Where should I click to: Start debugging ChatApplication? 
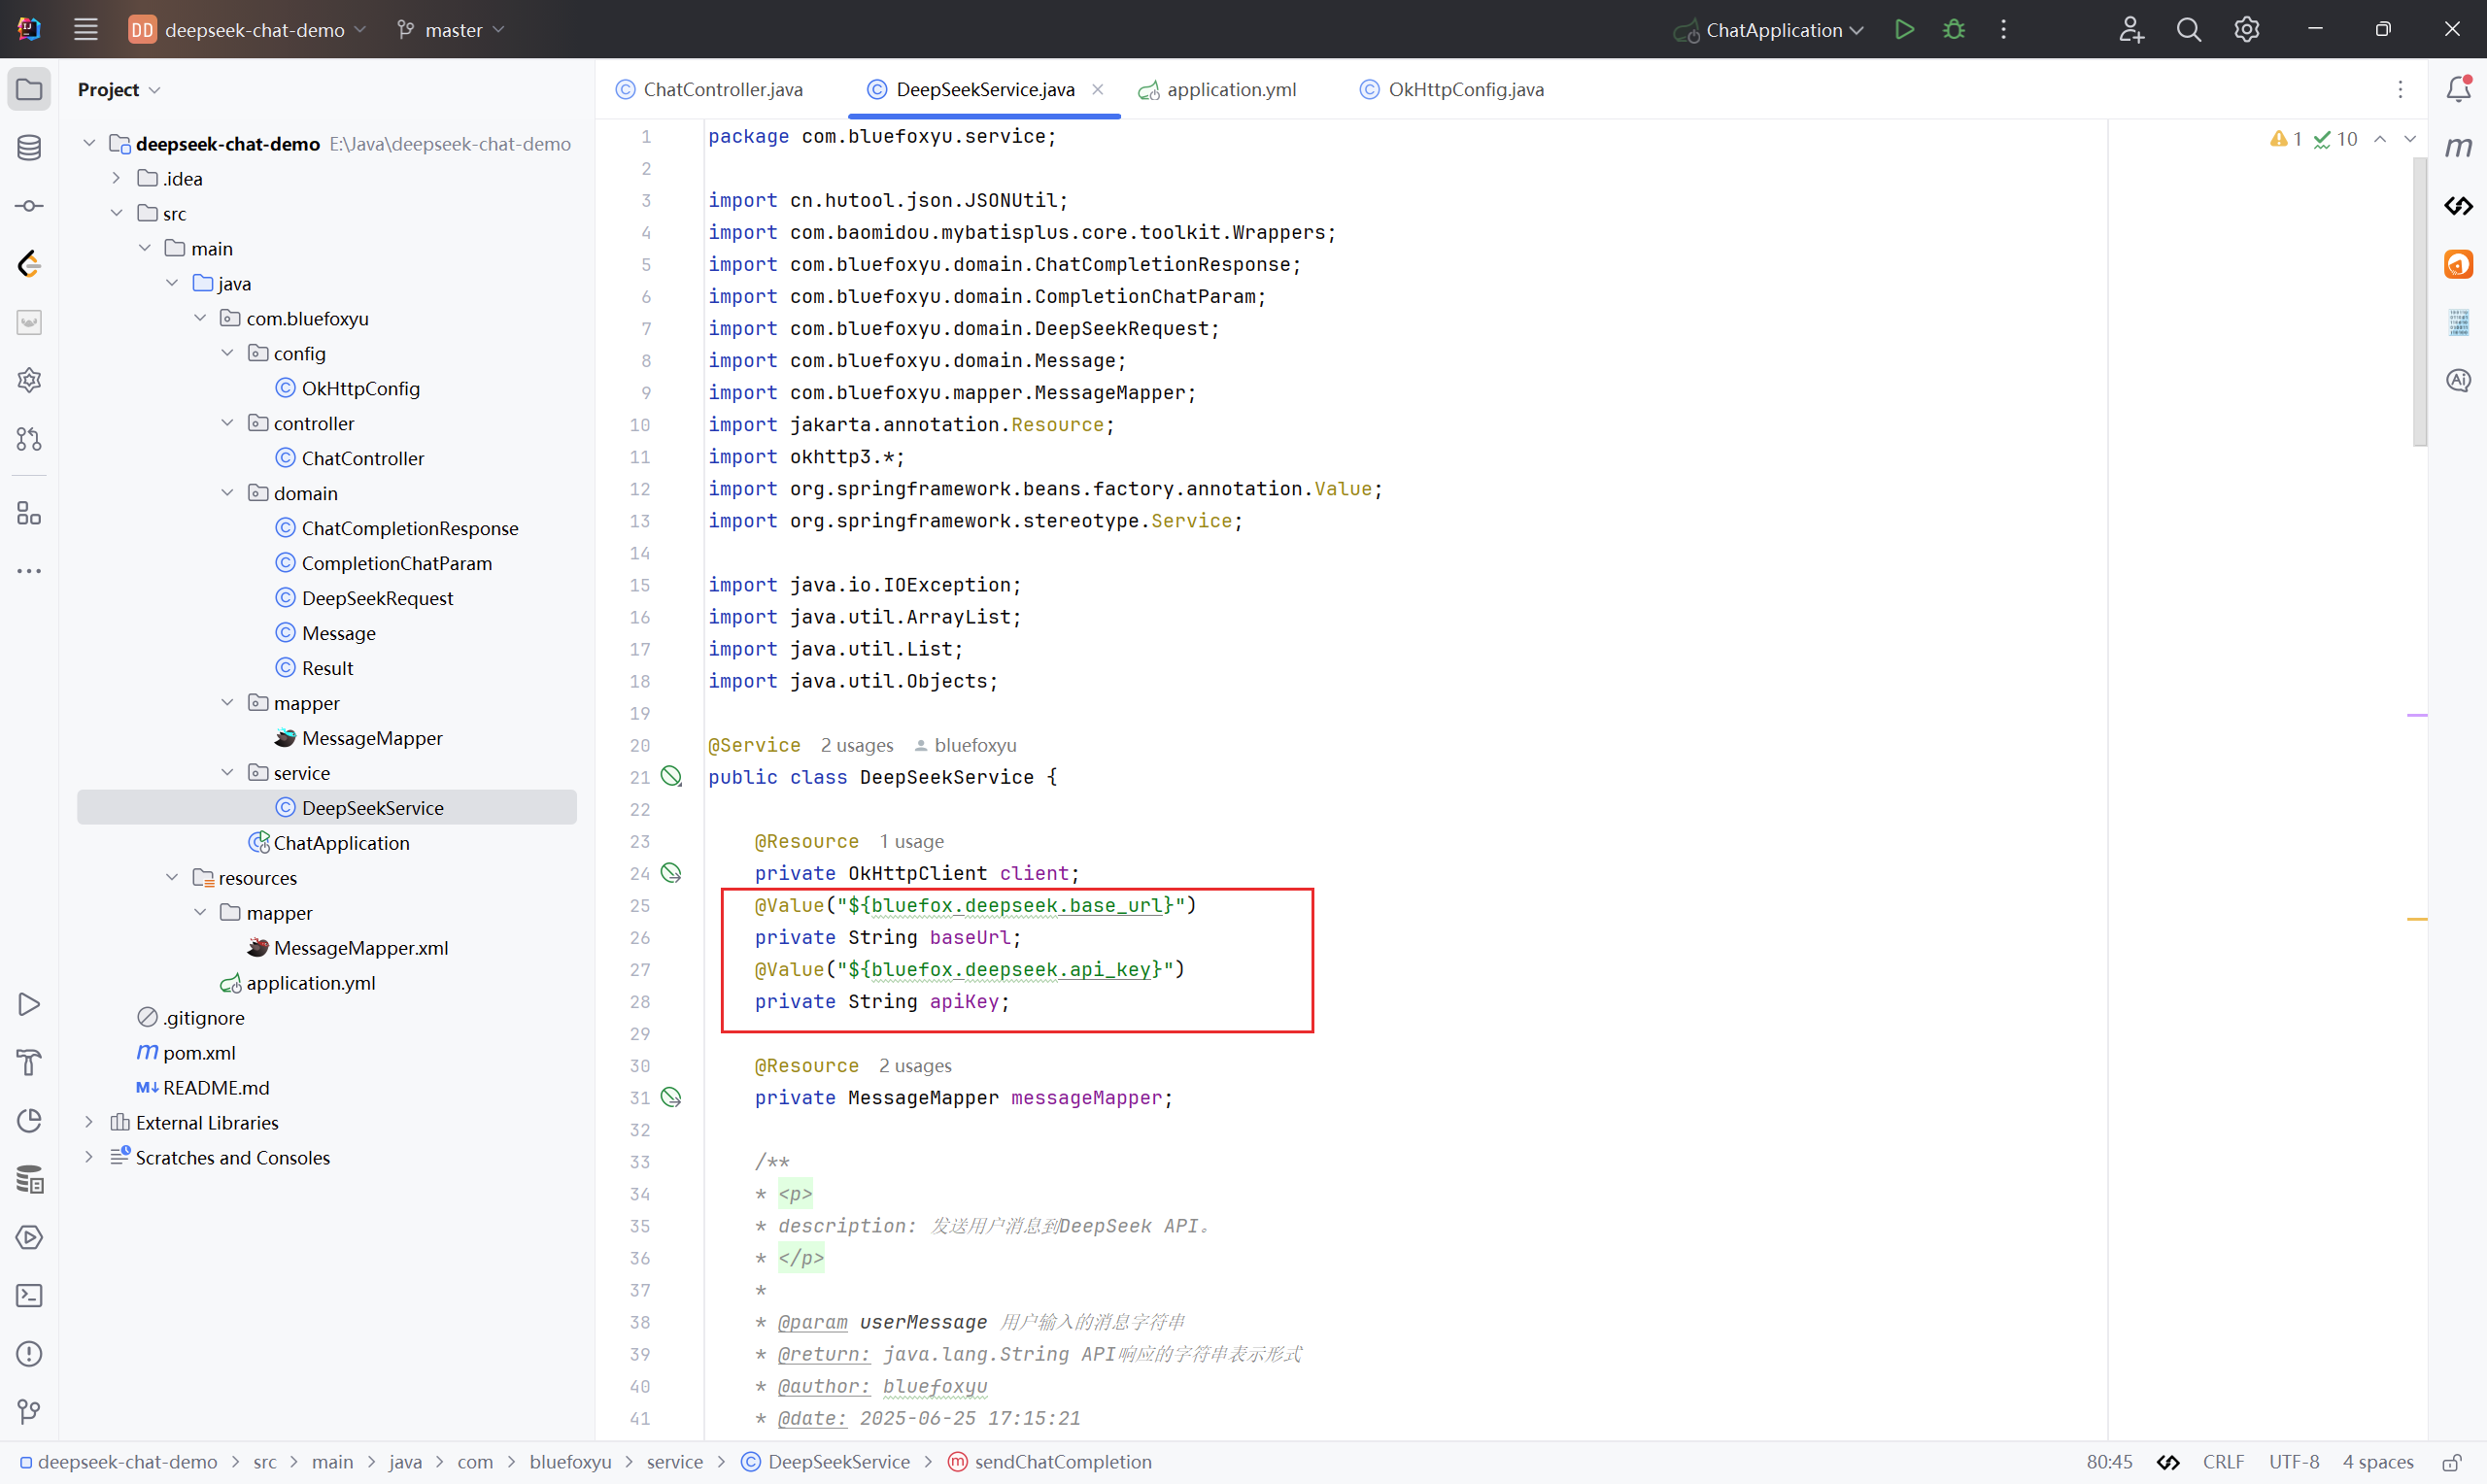tap(1953, 30)
